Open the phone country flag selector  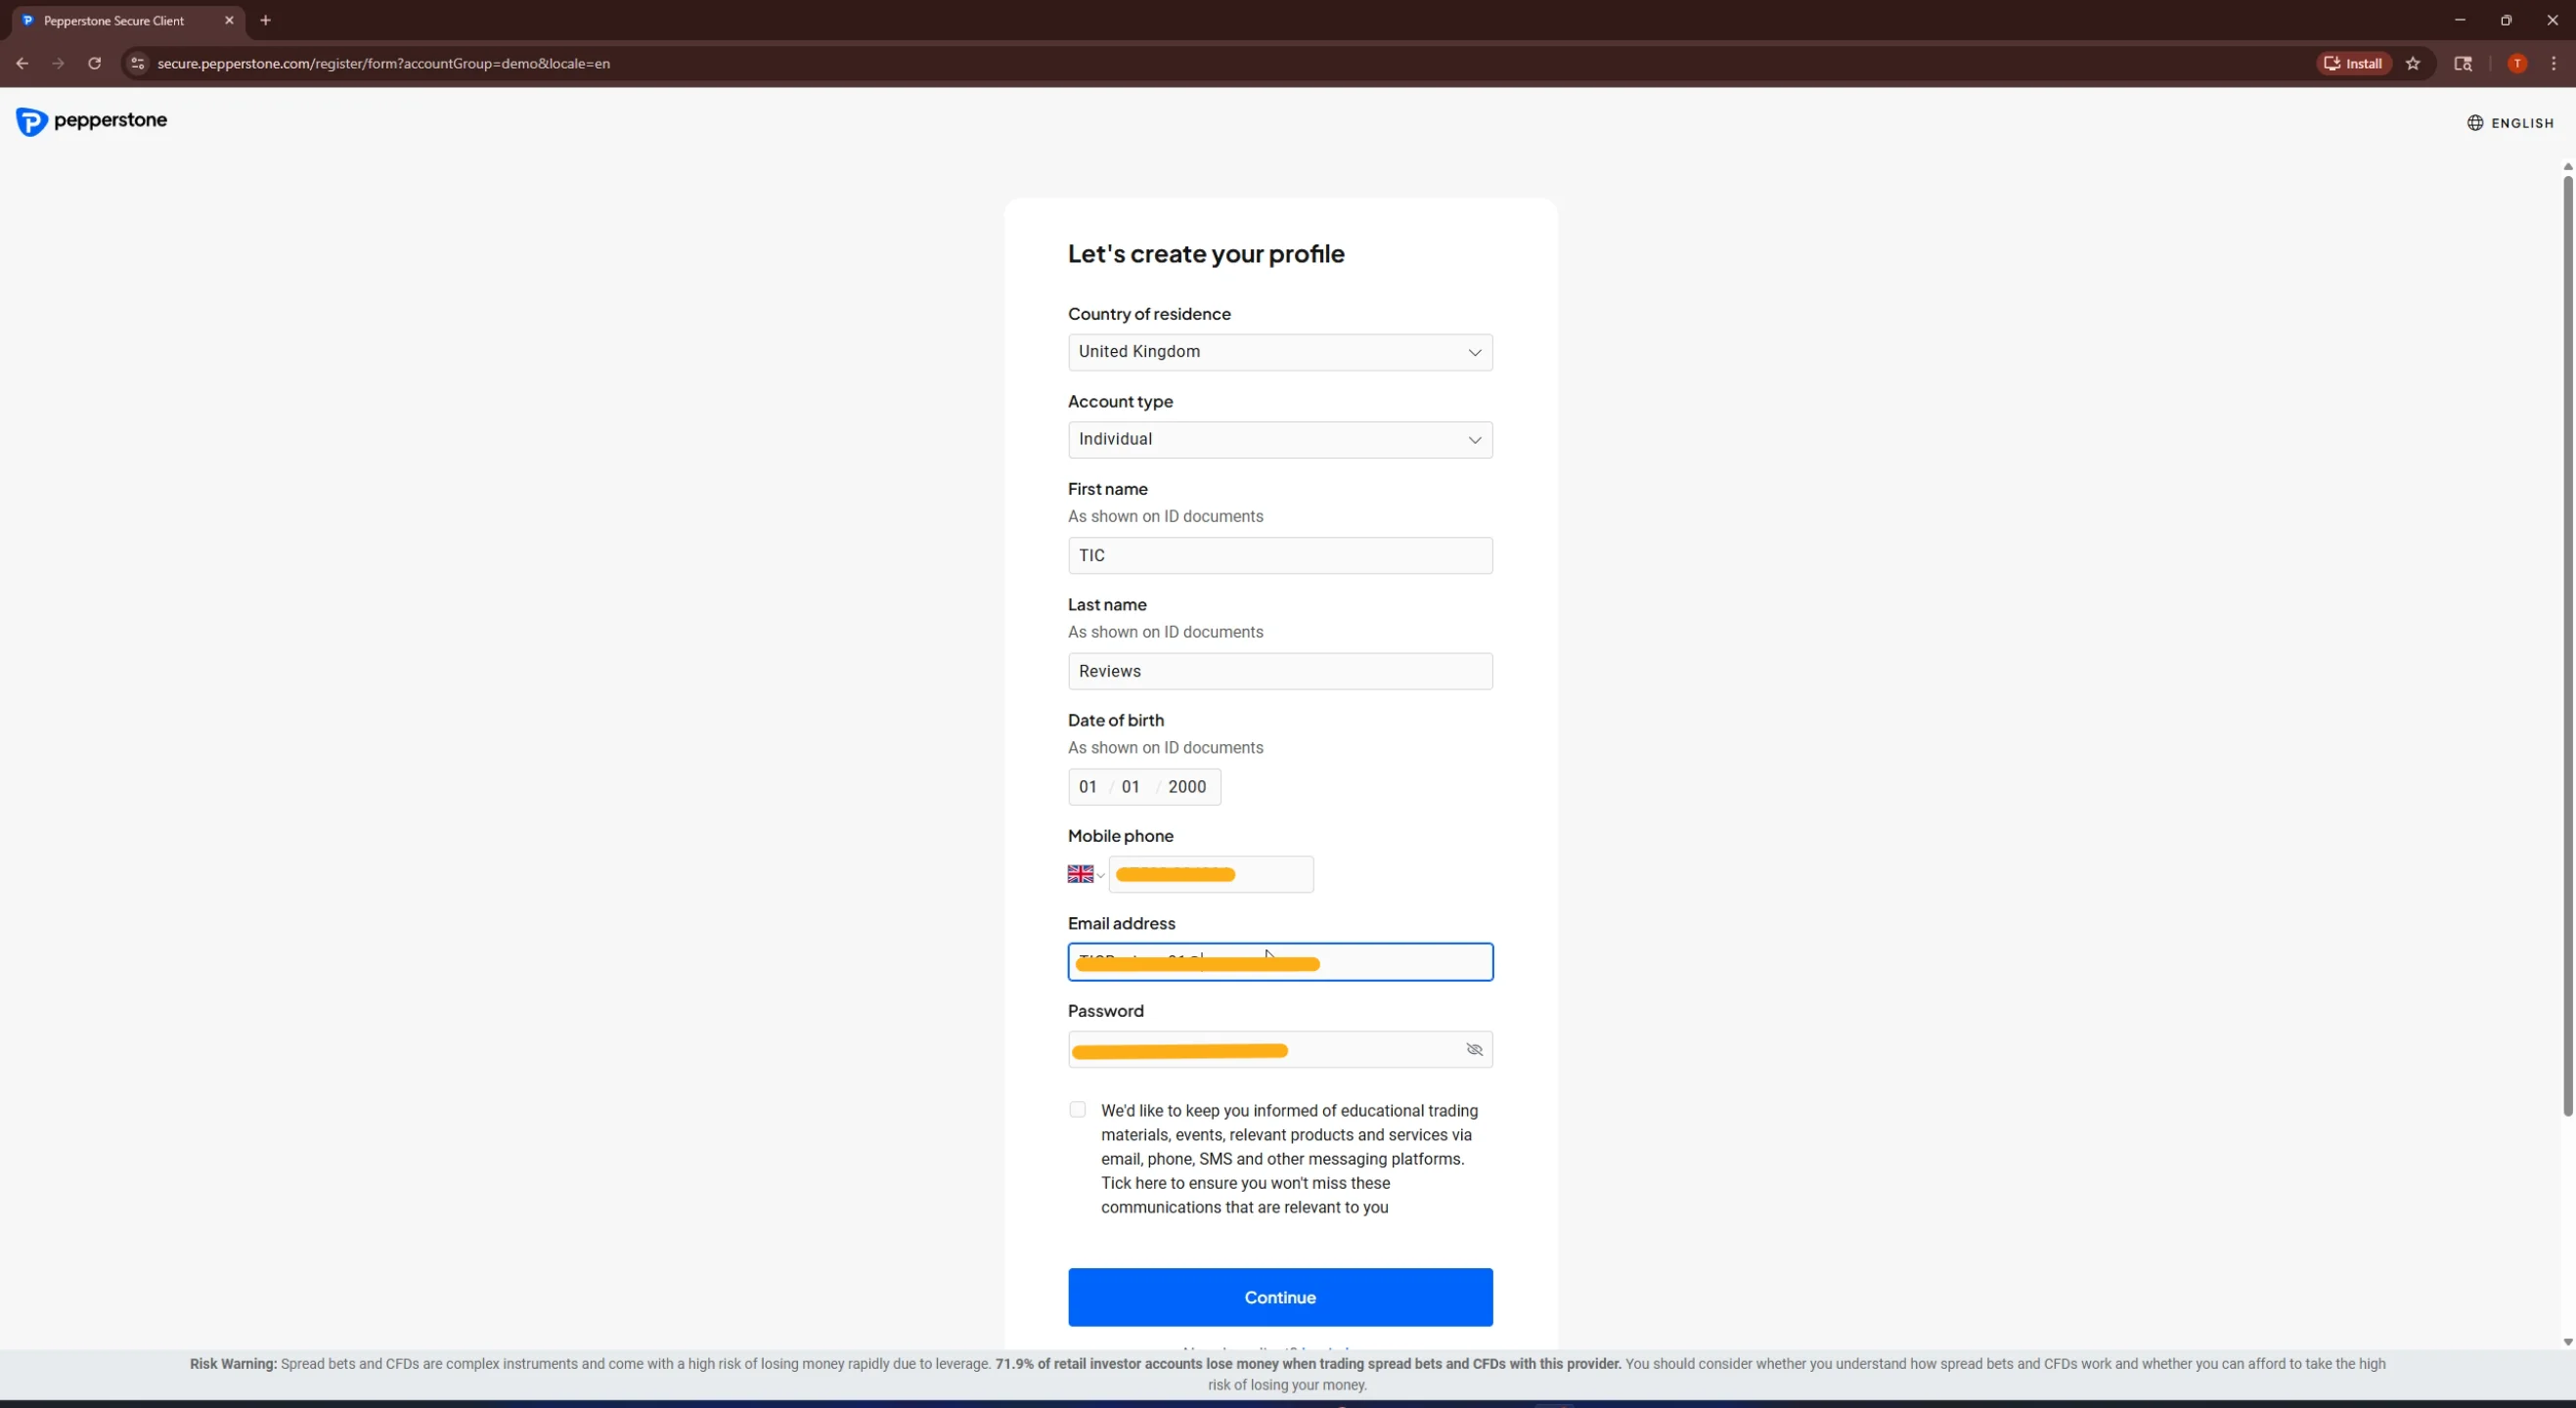pos(1086,874)
